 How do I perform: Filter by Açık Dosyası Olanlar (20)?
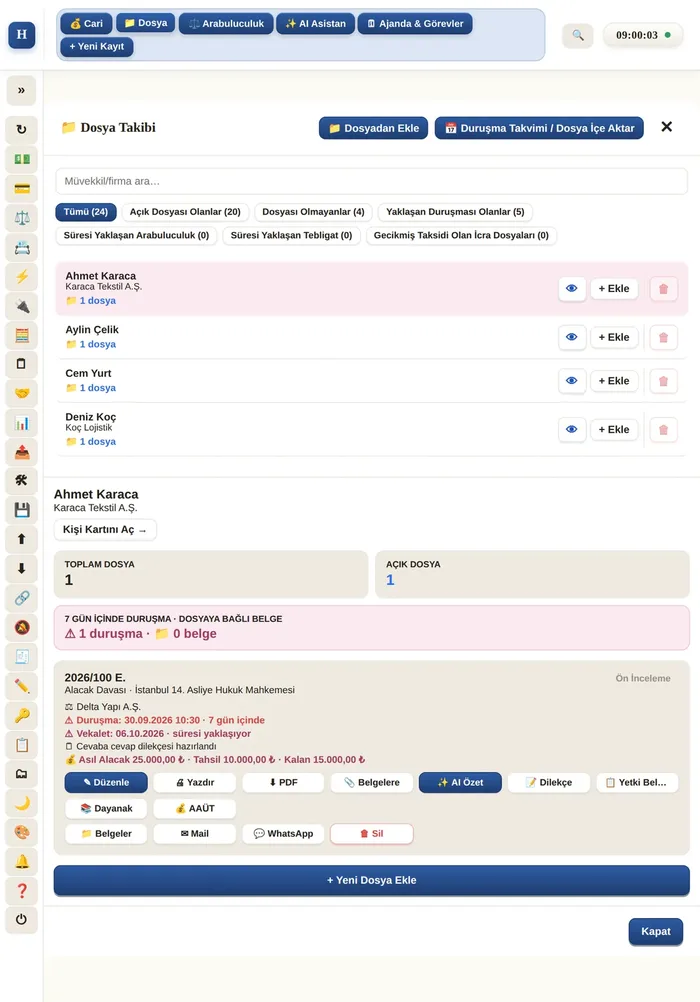coord(185,212)
